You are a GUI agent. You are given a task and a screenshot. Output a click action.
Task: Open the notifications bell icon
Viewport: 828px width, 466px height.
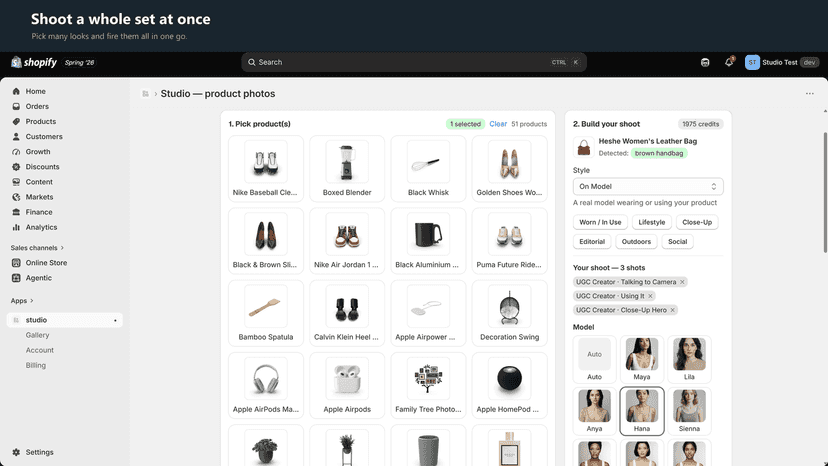pos(729,62)
